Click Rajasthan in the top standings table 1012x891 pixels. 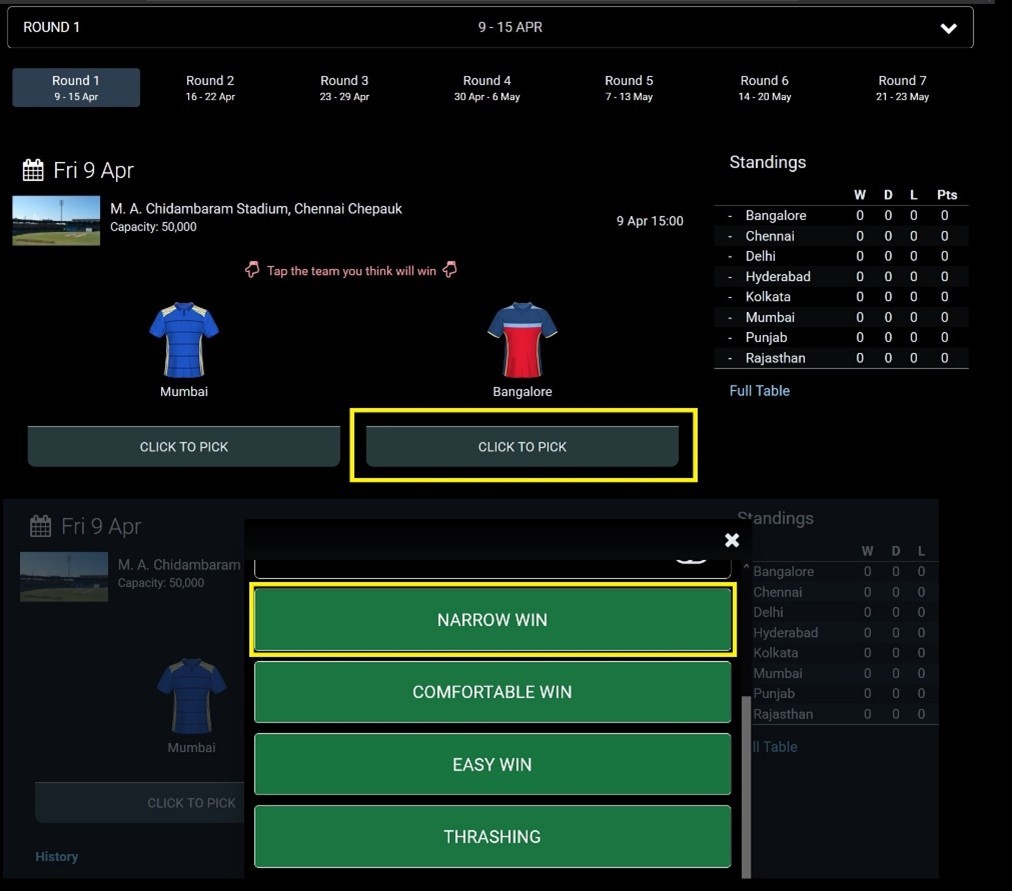click(775, 358)
